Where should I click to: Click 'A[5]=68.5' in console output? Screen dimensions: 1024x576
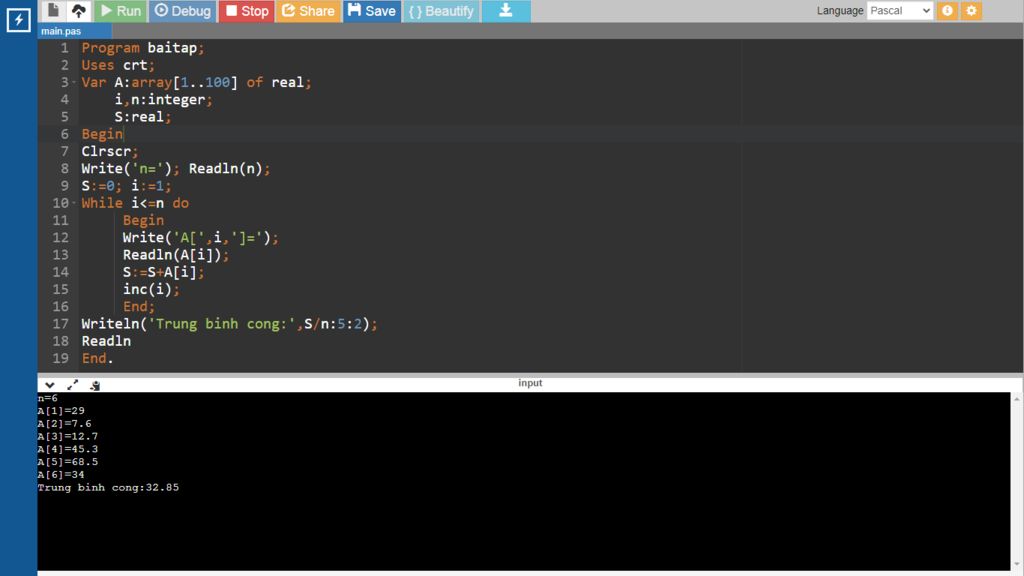pos(68,462)
